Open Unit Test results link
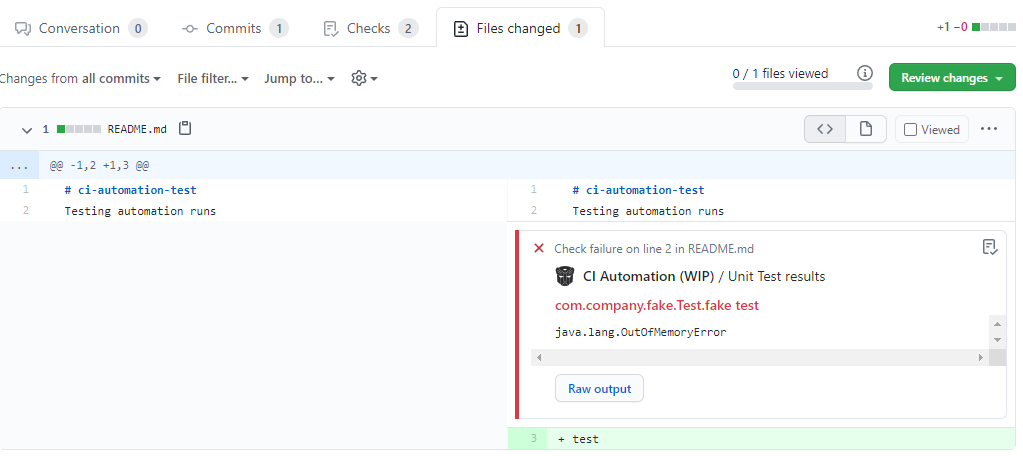This screenshot has width=1023, height=456. click(x=776, y=277)
